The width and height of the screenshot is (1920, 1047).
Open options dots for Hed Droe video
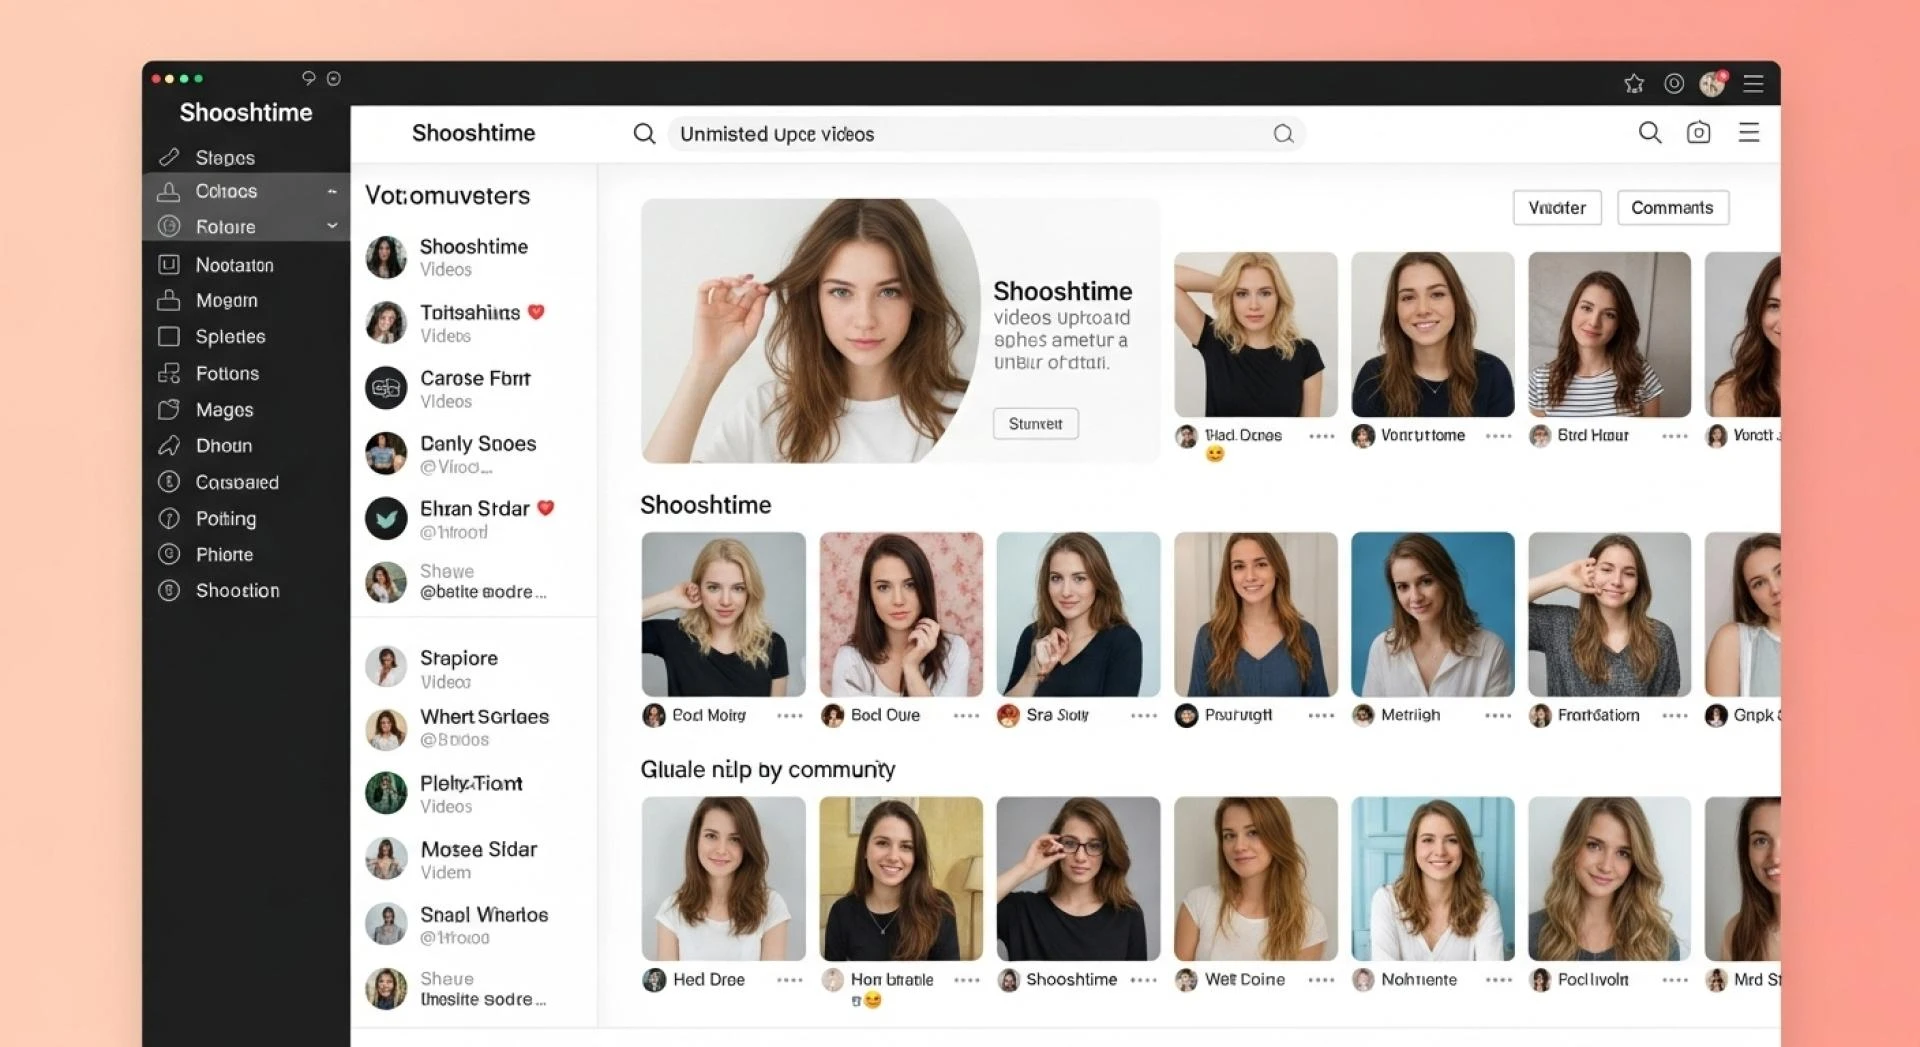[789, 980]
